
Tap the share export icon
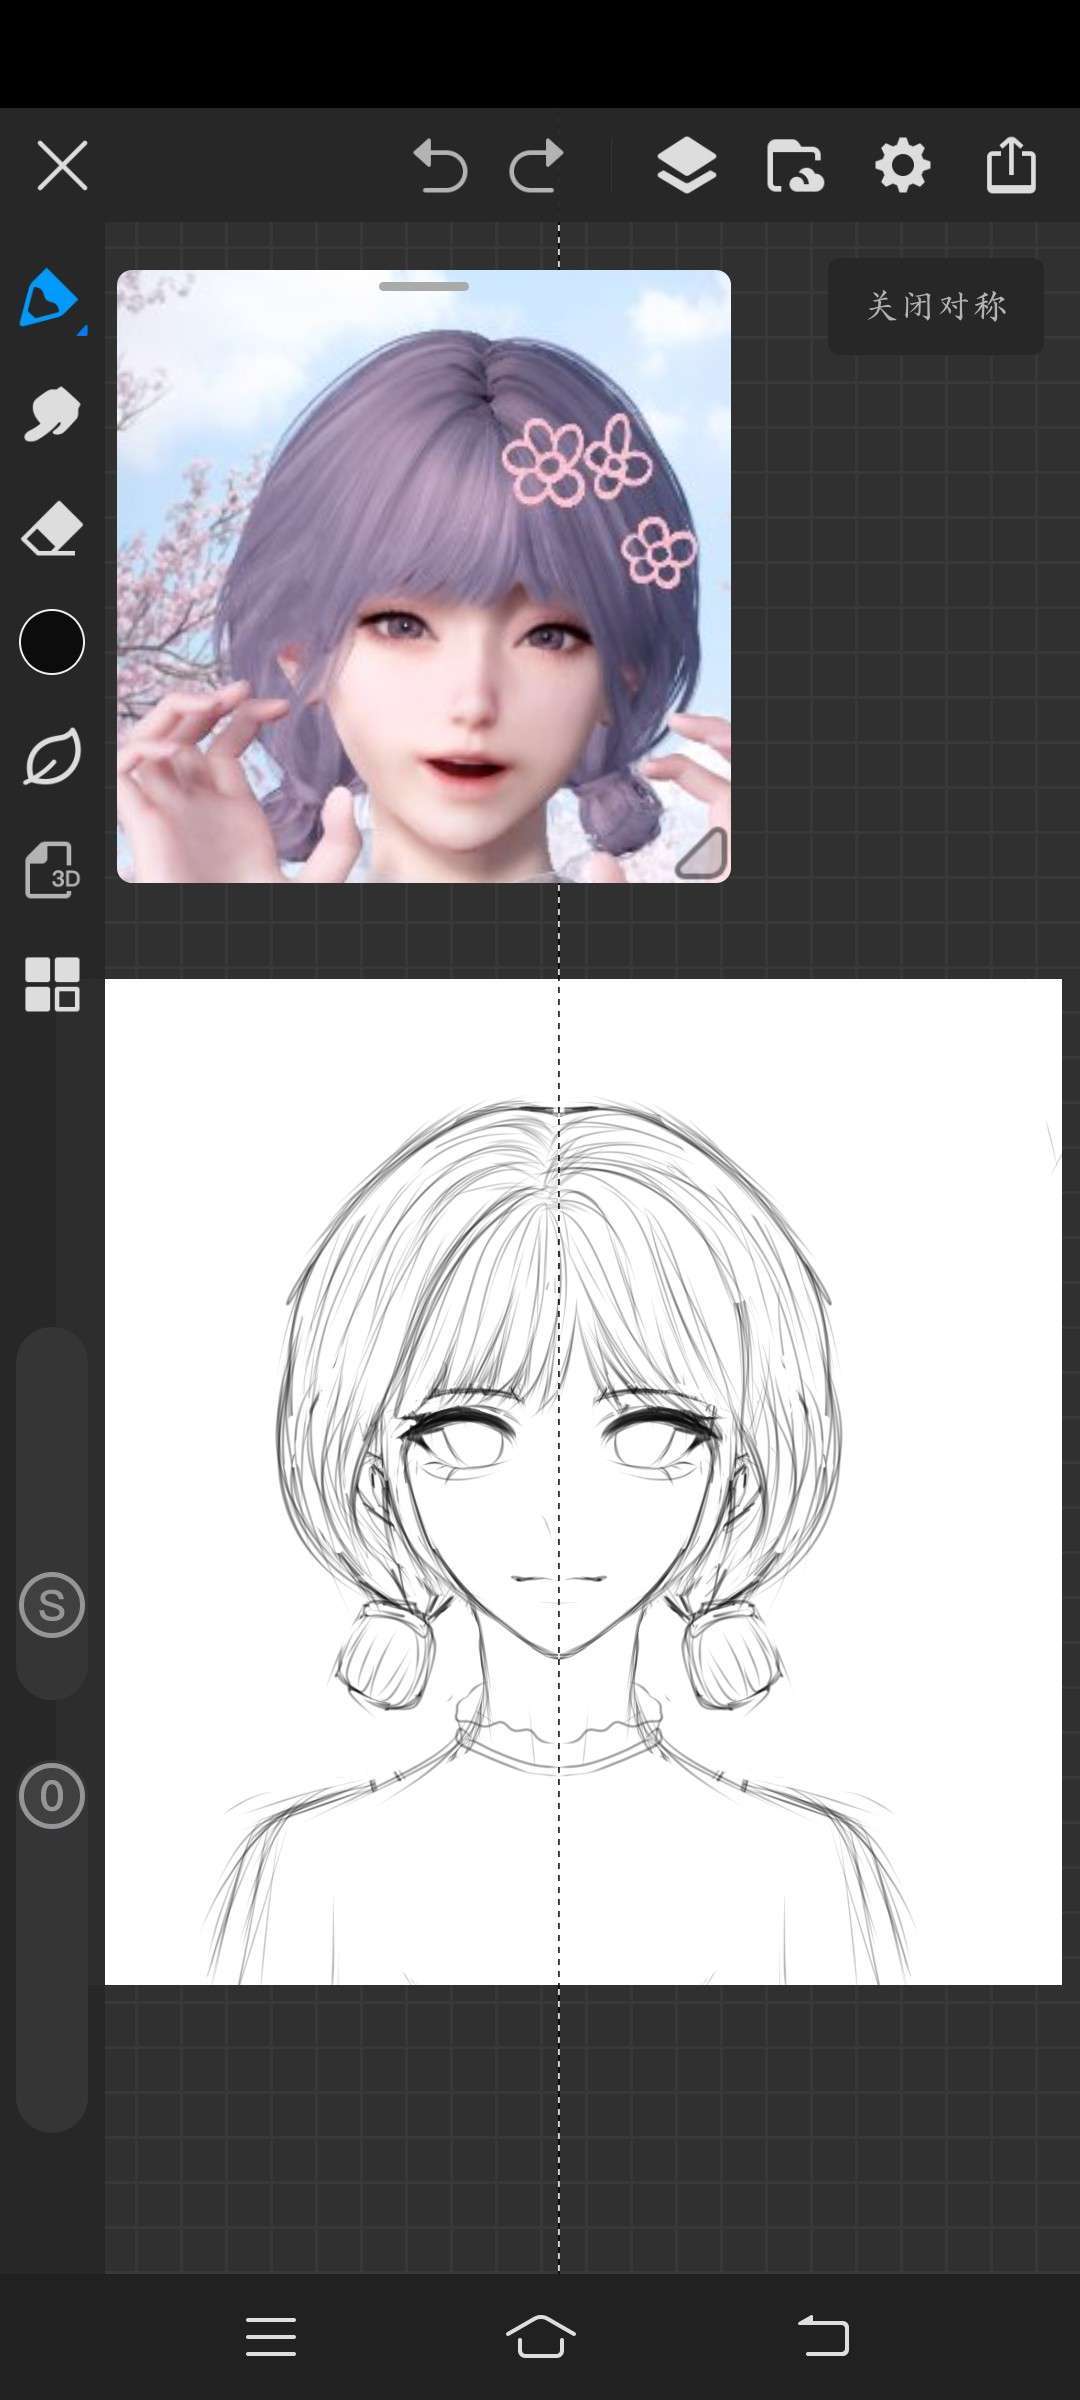(x=1011, y=166)
